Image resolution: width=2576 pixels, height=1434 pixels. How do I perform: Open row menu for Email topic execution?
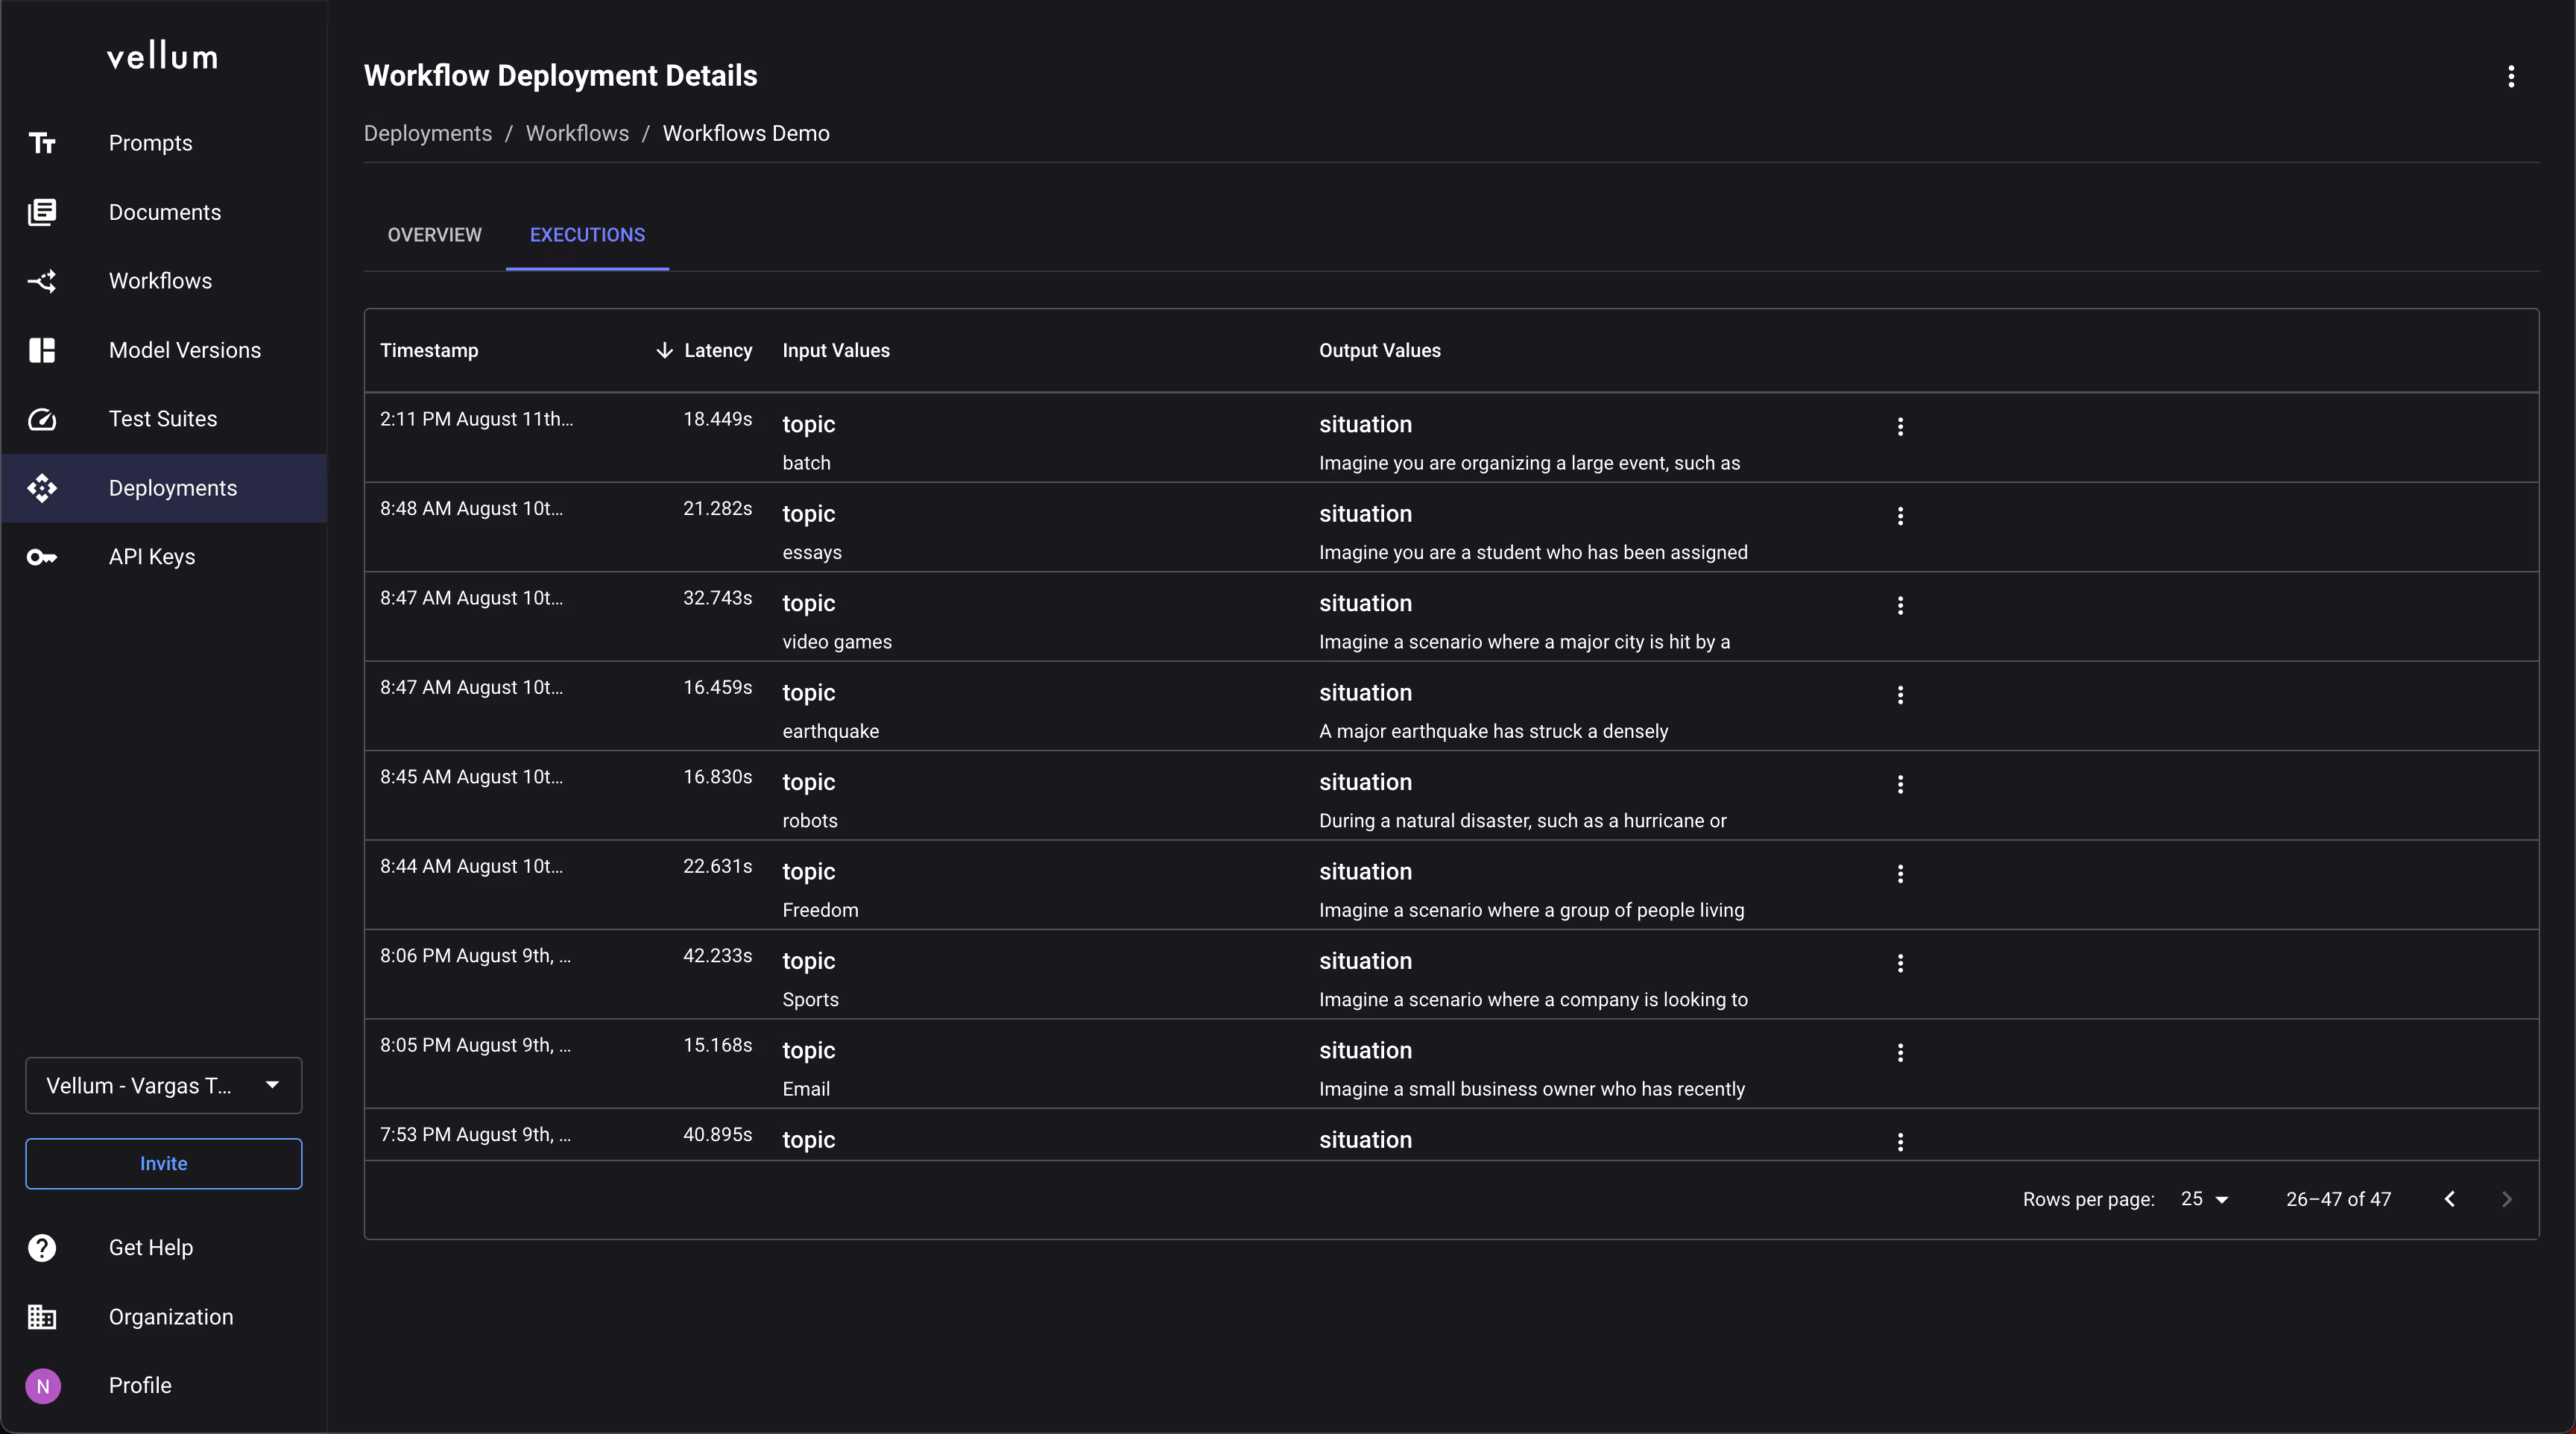coord(1900,1053)
